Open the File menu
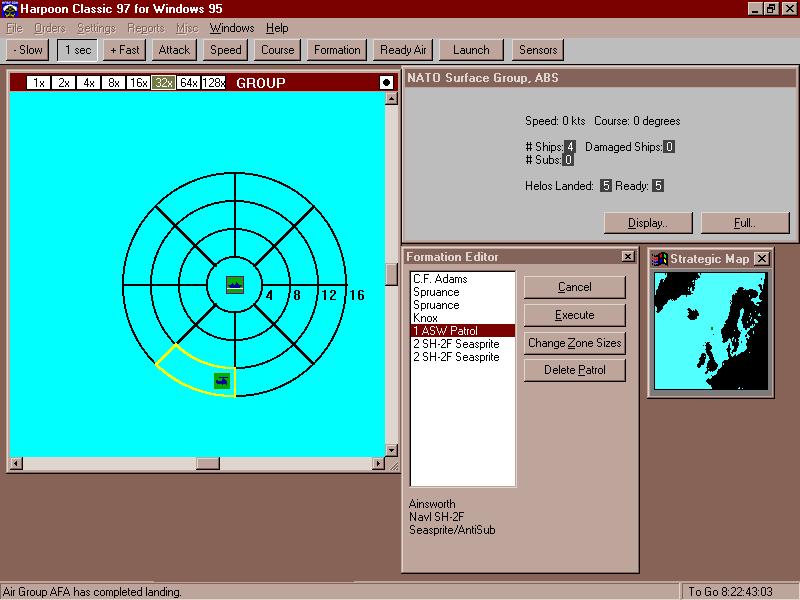 coord(14,28)
